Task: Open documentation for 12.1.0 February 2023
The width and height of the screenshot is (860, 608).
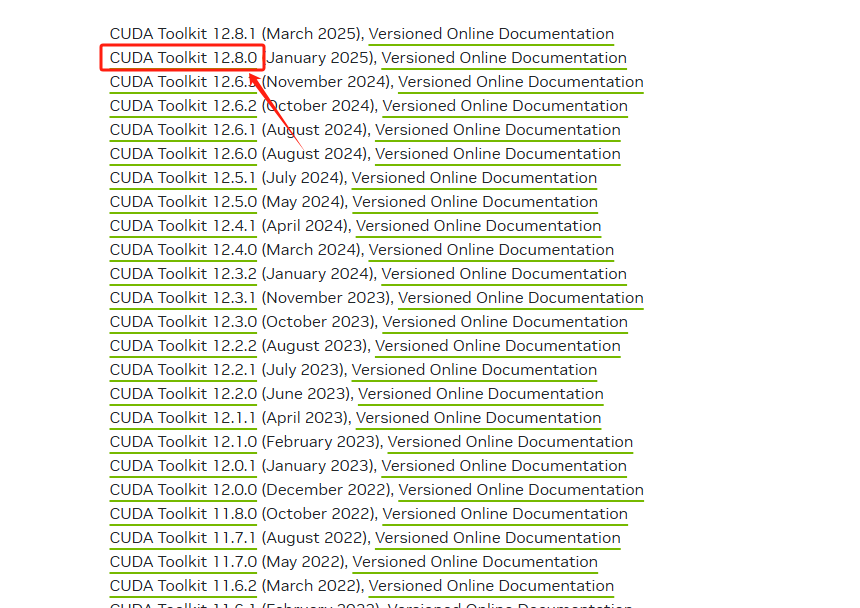Action: 510,442
